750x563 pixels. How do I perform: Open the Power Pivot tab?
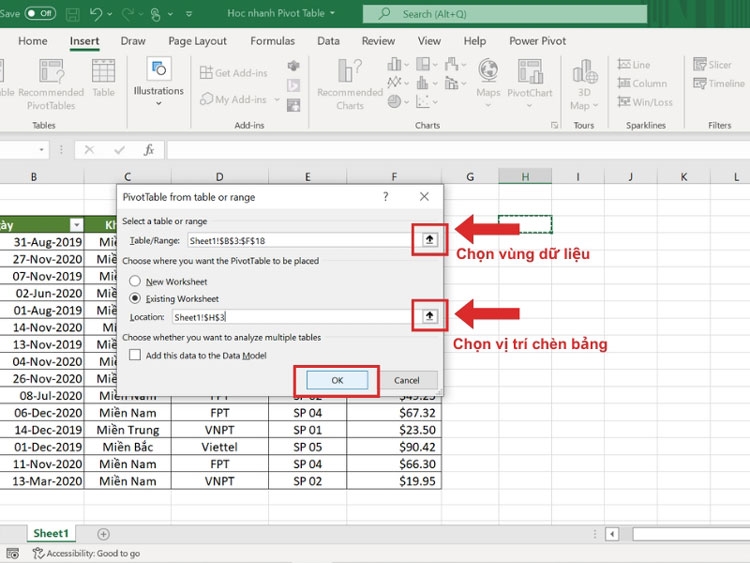pos(537,41)
